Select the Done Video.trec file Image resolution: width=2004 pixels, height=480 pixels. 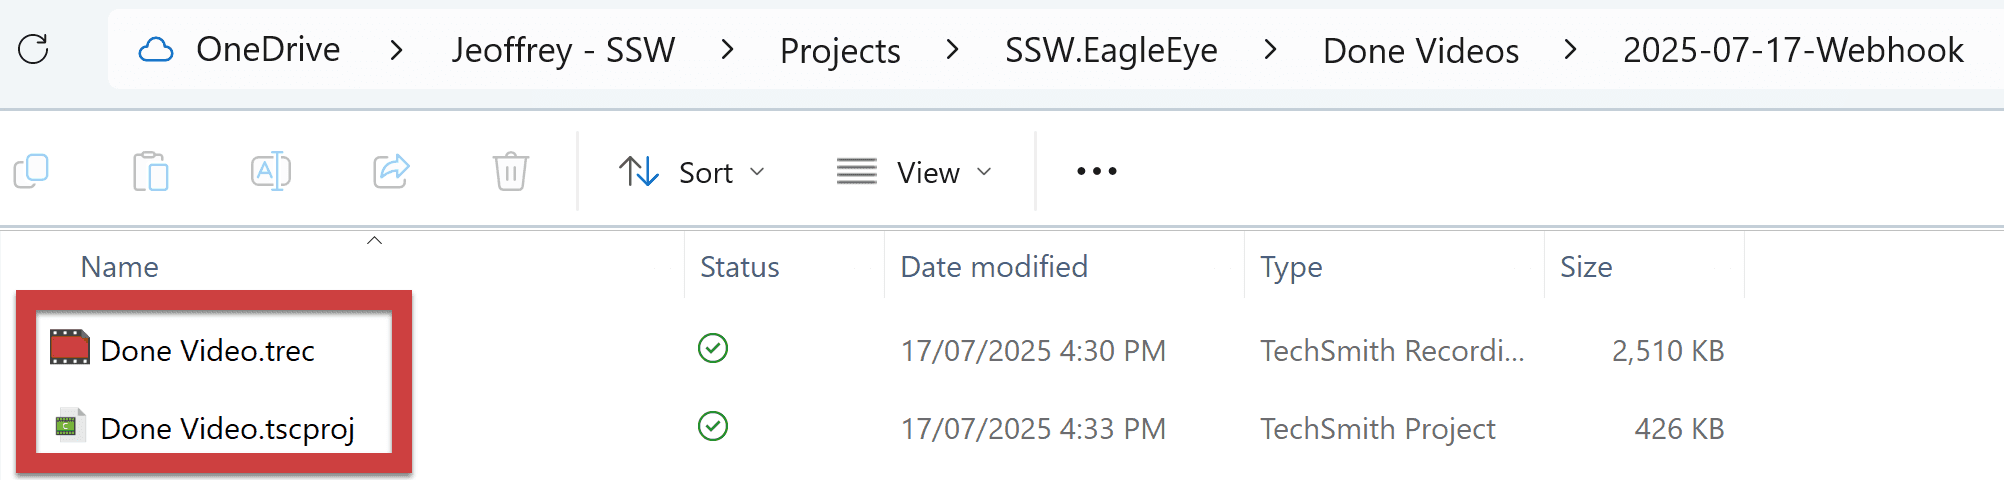[208, 350]
